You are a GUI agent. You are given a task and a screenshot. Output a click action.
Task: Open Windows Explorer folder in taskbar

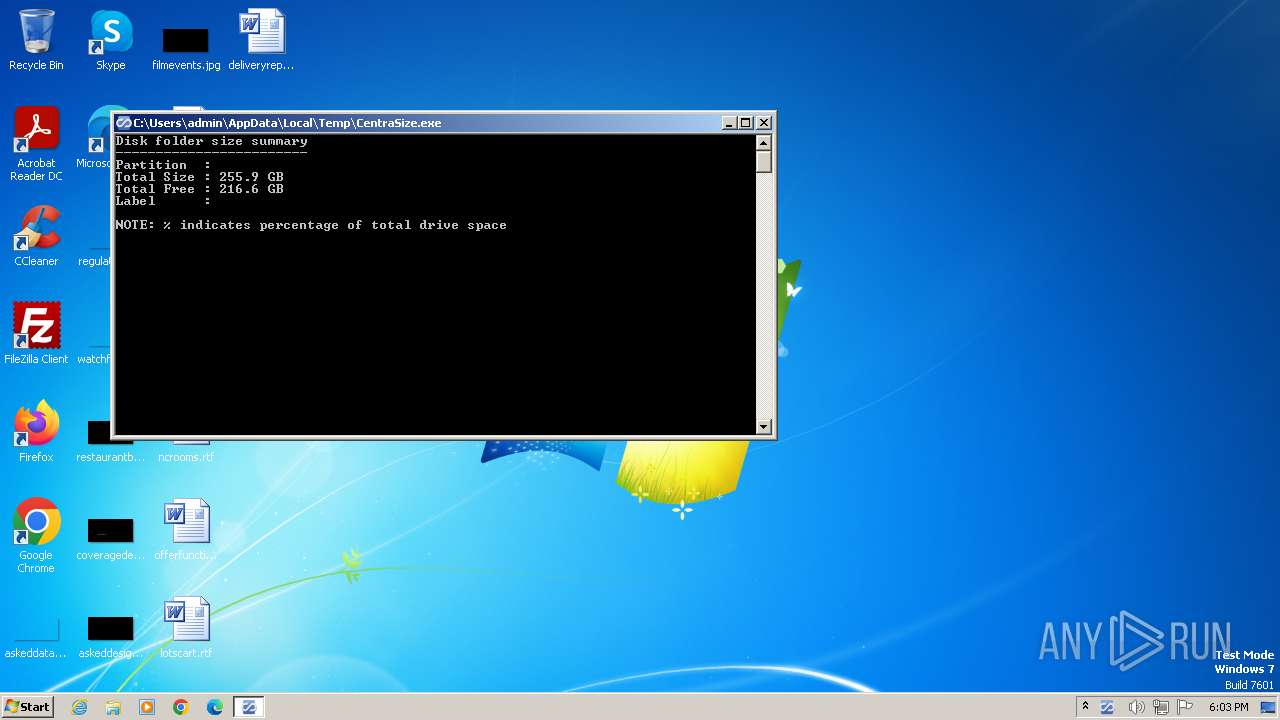tap(113, 707)
